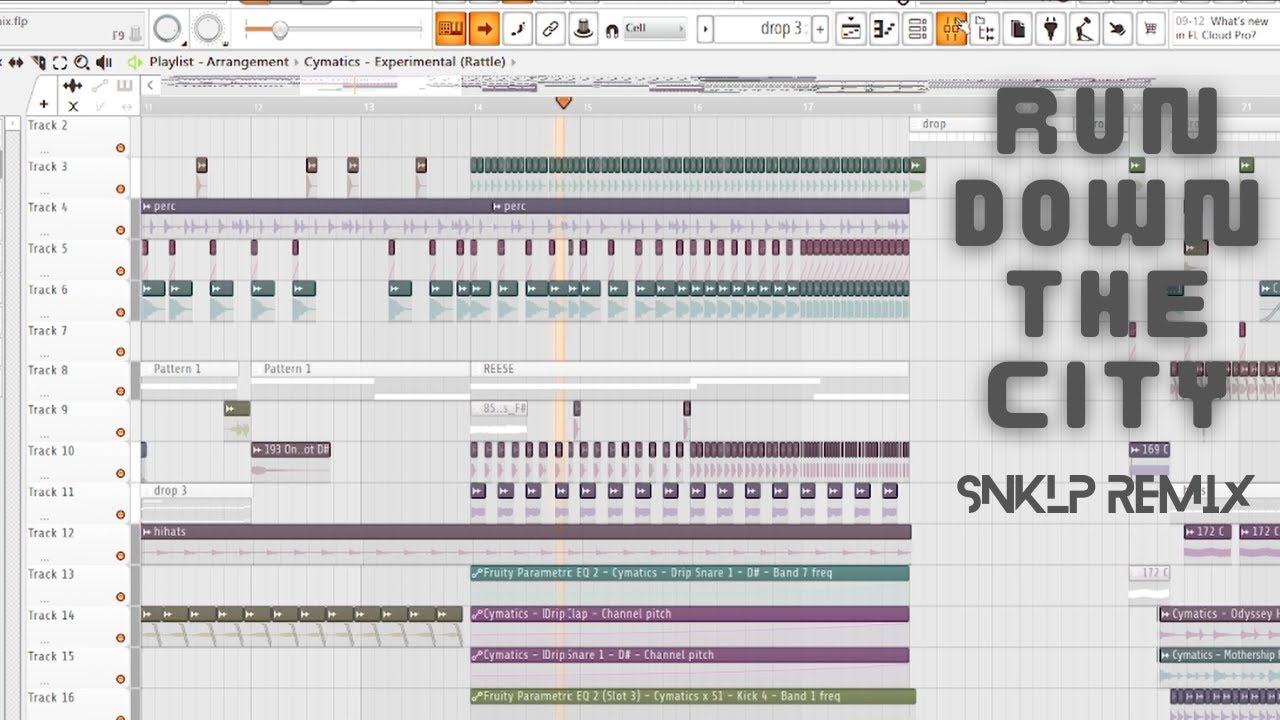Open menu of Kick 4 Band 1 freq clip
Screen dimensions: 1280x720
pyautogui.click(x=477, y=696)
